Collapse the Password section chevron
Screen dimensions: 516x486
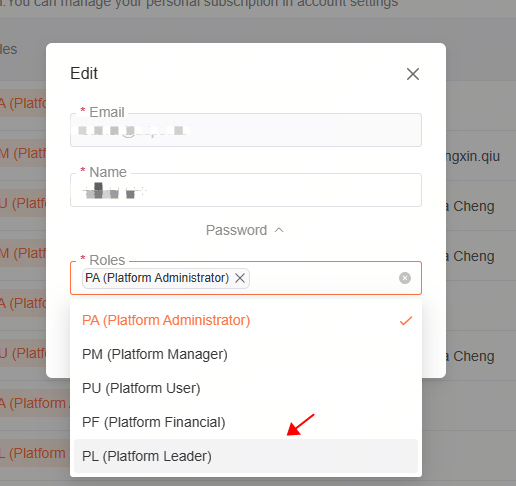click(x=279, y=230)
